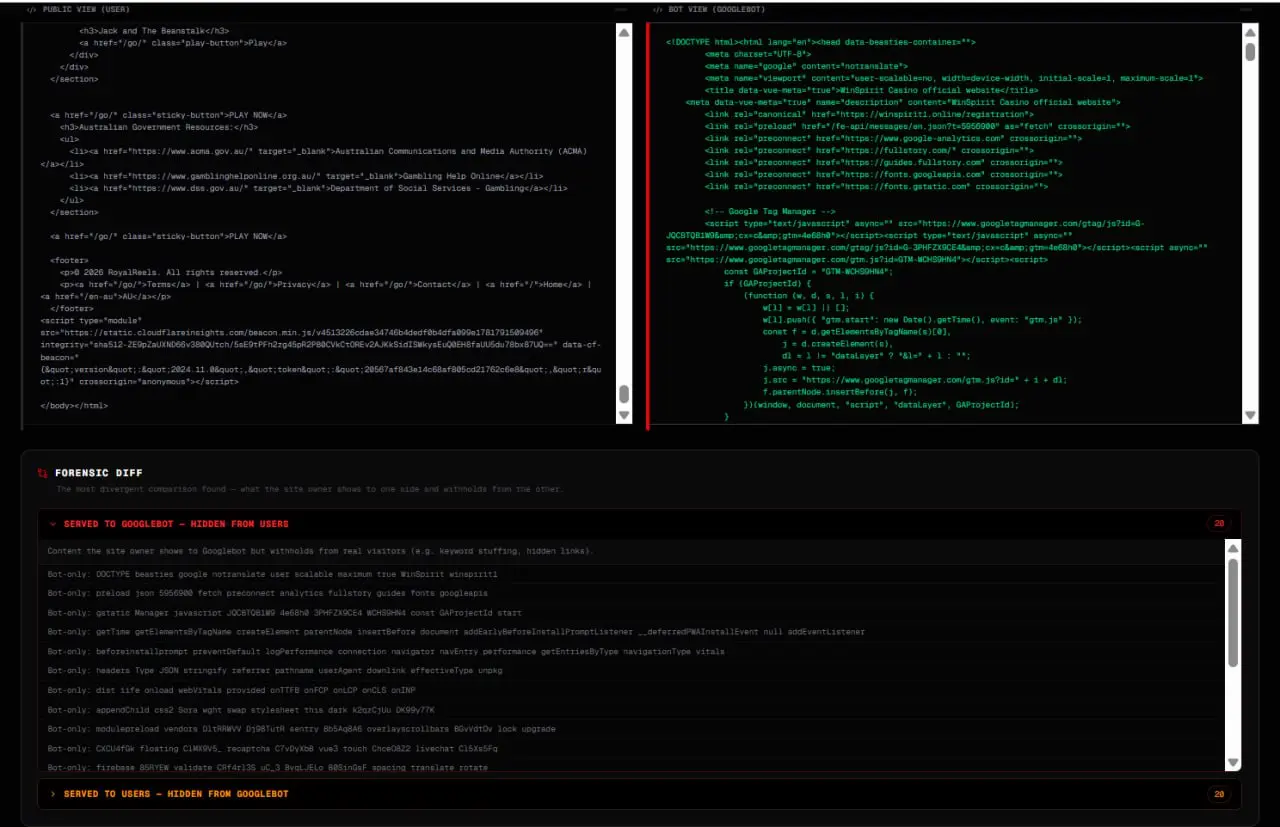Click the Google Tag Manager comment line
This screenshot has height=827, width=1280.
pos(770,212)
